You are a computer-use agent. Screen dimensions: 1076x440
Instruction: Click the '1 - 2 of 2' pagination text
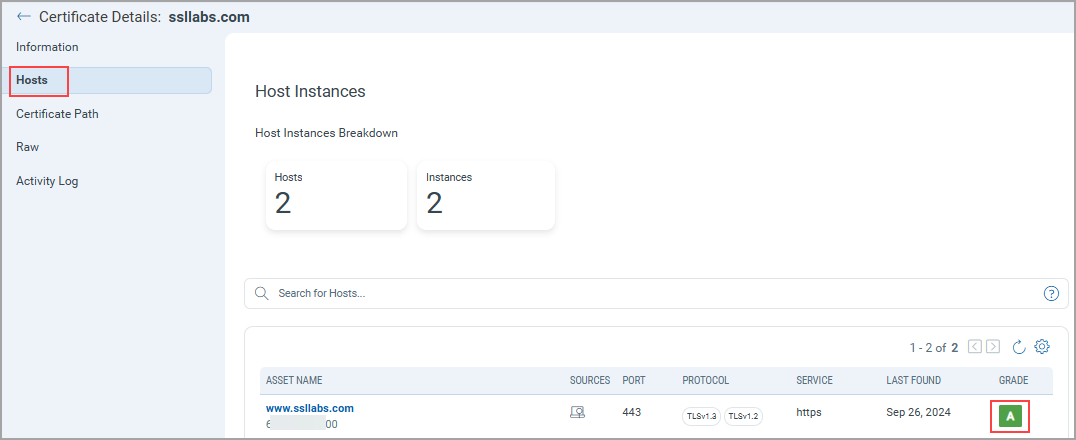click(x=934, y=347)
